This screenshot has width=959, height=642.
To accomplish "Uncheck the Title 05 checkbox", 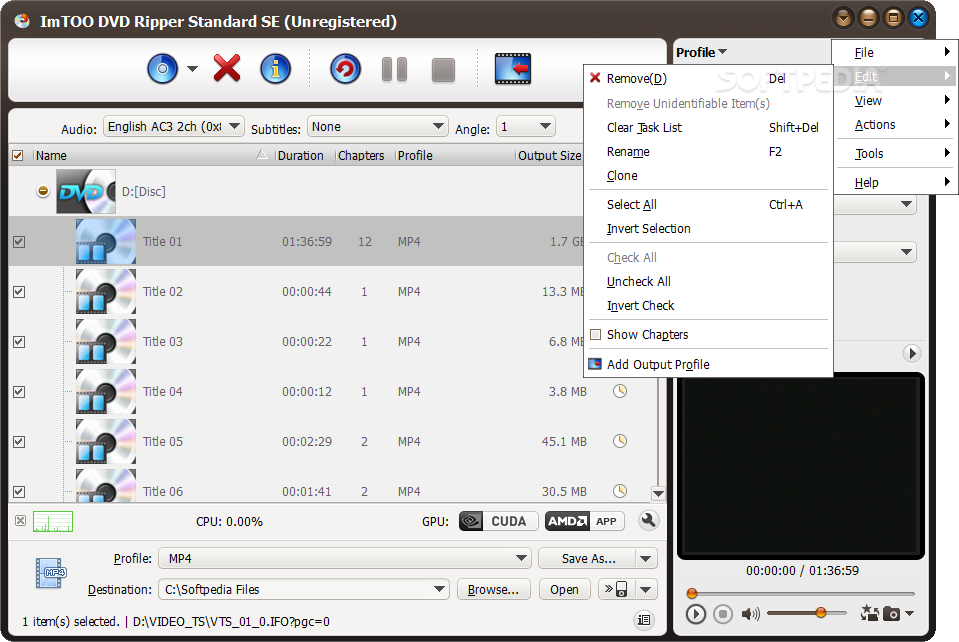I will click(19, 441).
